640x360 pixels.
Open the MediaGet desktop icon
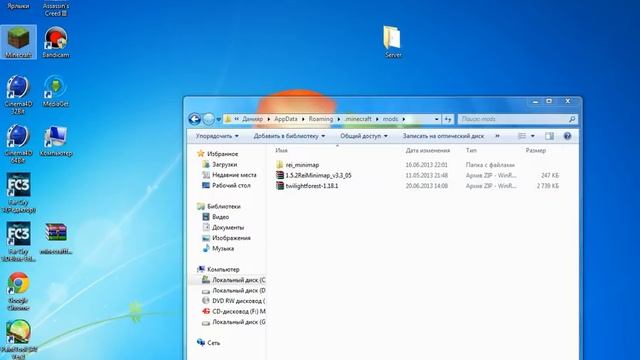point(56,91)
